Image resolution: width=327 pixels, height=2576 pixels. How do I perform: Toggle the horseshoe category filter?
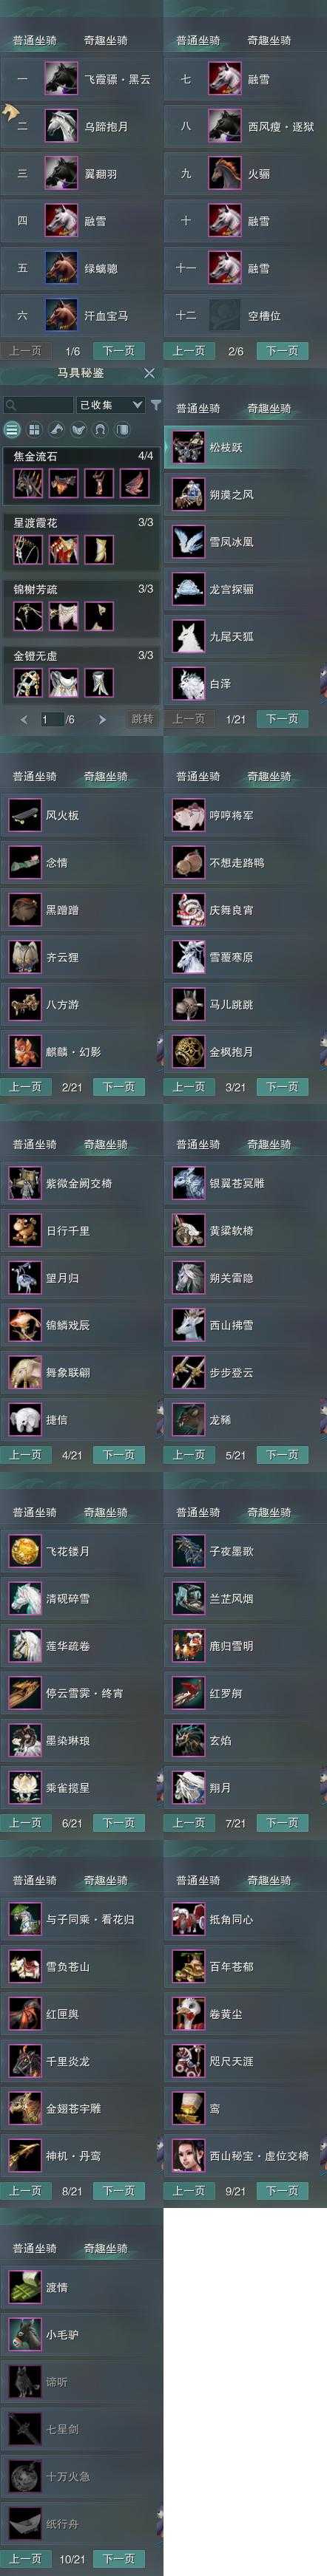pos(100,430)
